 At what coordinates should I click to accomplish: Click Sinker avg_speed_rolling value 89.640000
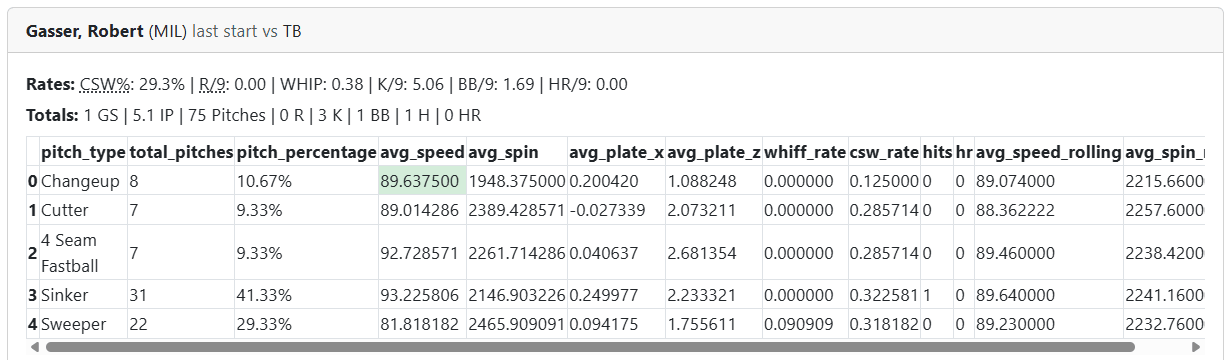pyautogui.click(x=1048, y=295)
